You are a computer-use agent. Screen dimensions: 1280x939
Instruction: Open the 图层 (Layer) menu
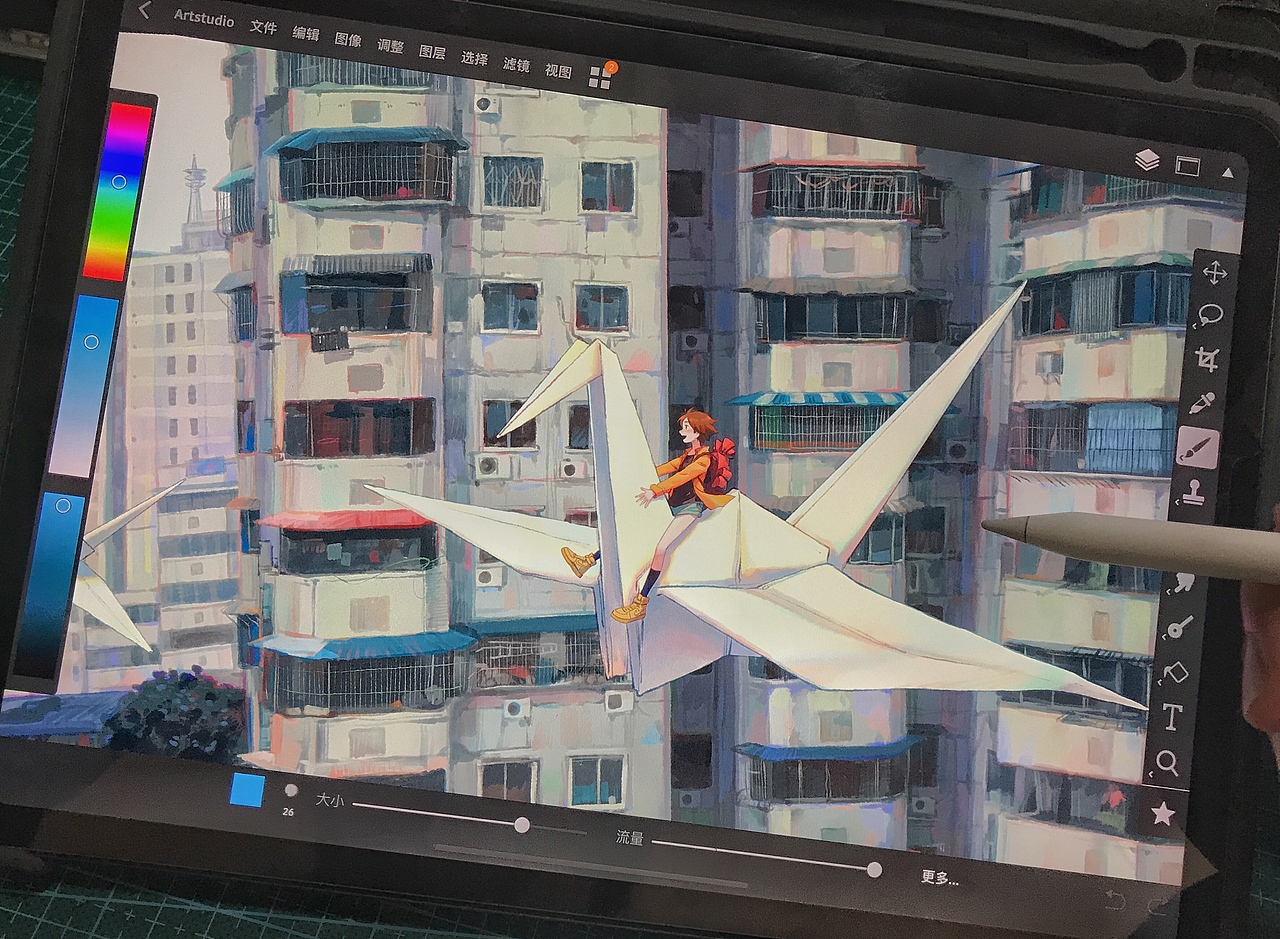[432, 52]
